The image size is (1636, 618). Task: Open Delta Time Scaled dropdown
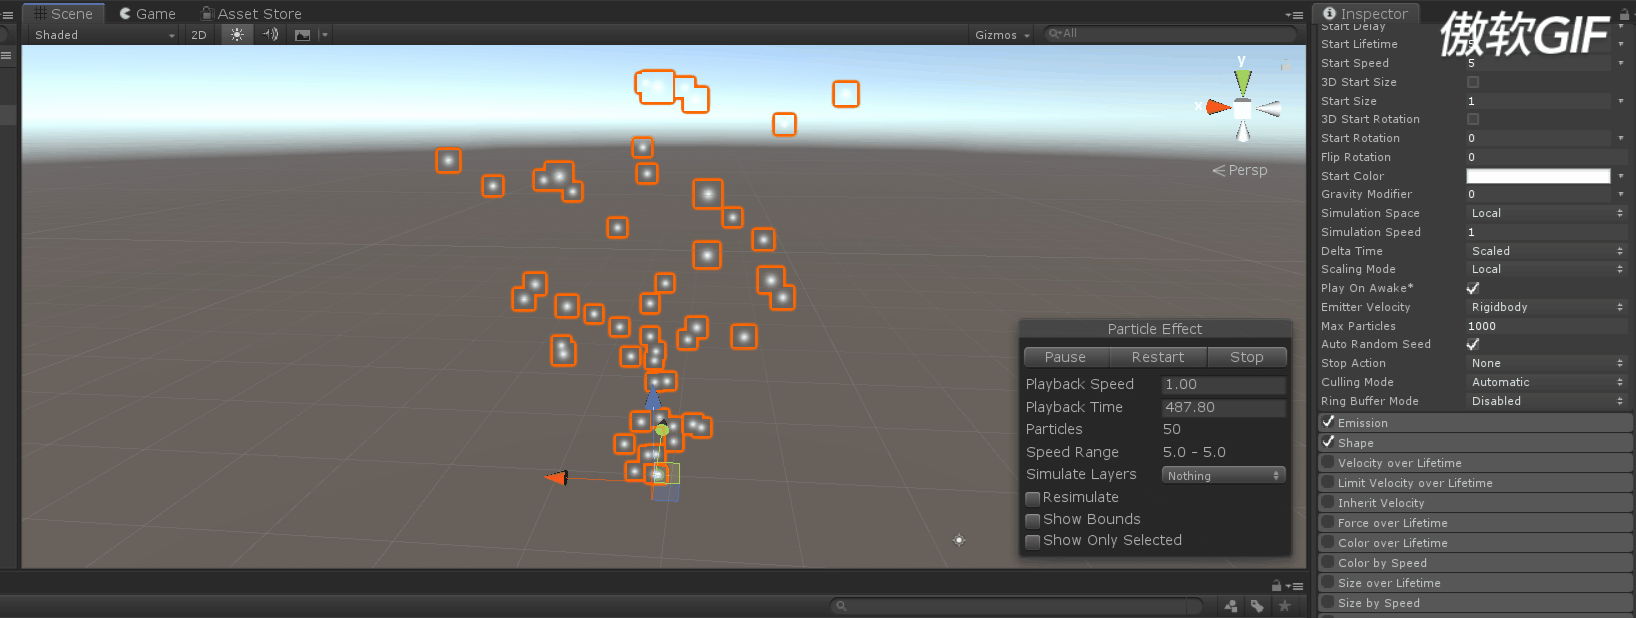point(1547,251)
